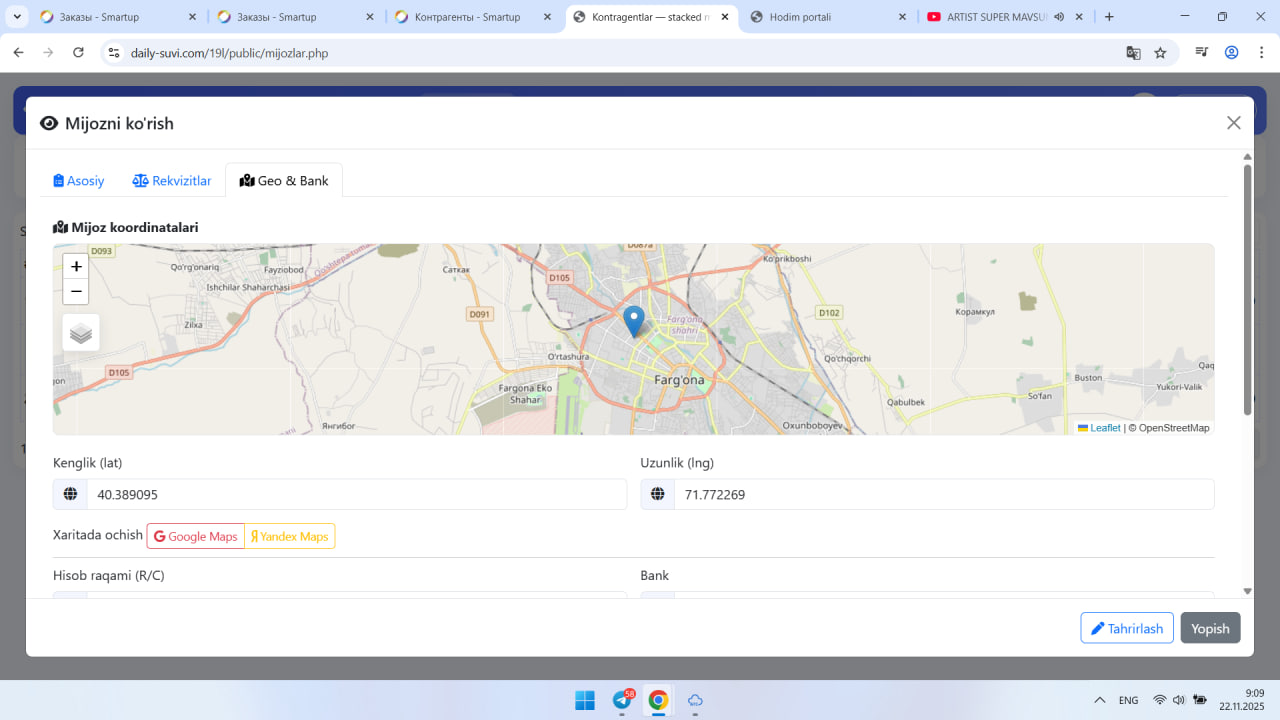The image size is (1280, 720).
Task: Click the Tahrirlash edit button
Action: (1126, 628)
